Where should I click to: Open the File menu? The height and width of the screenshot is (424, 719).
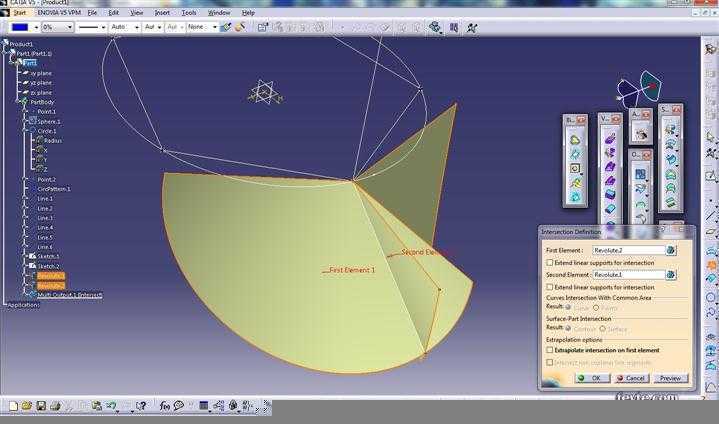[x=92, y=13]
